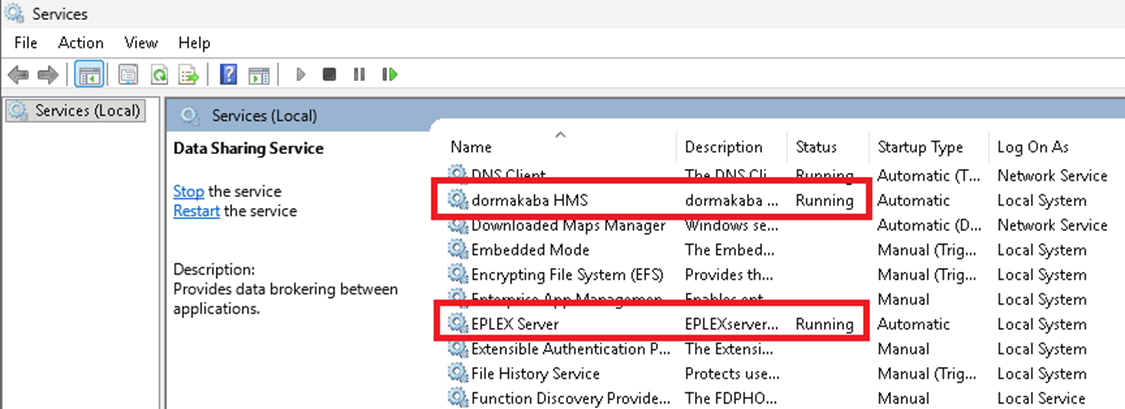Sort services by the Name column header
The height and width of the screenshot is (409, 1125).
click(x=471, y=147)
